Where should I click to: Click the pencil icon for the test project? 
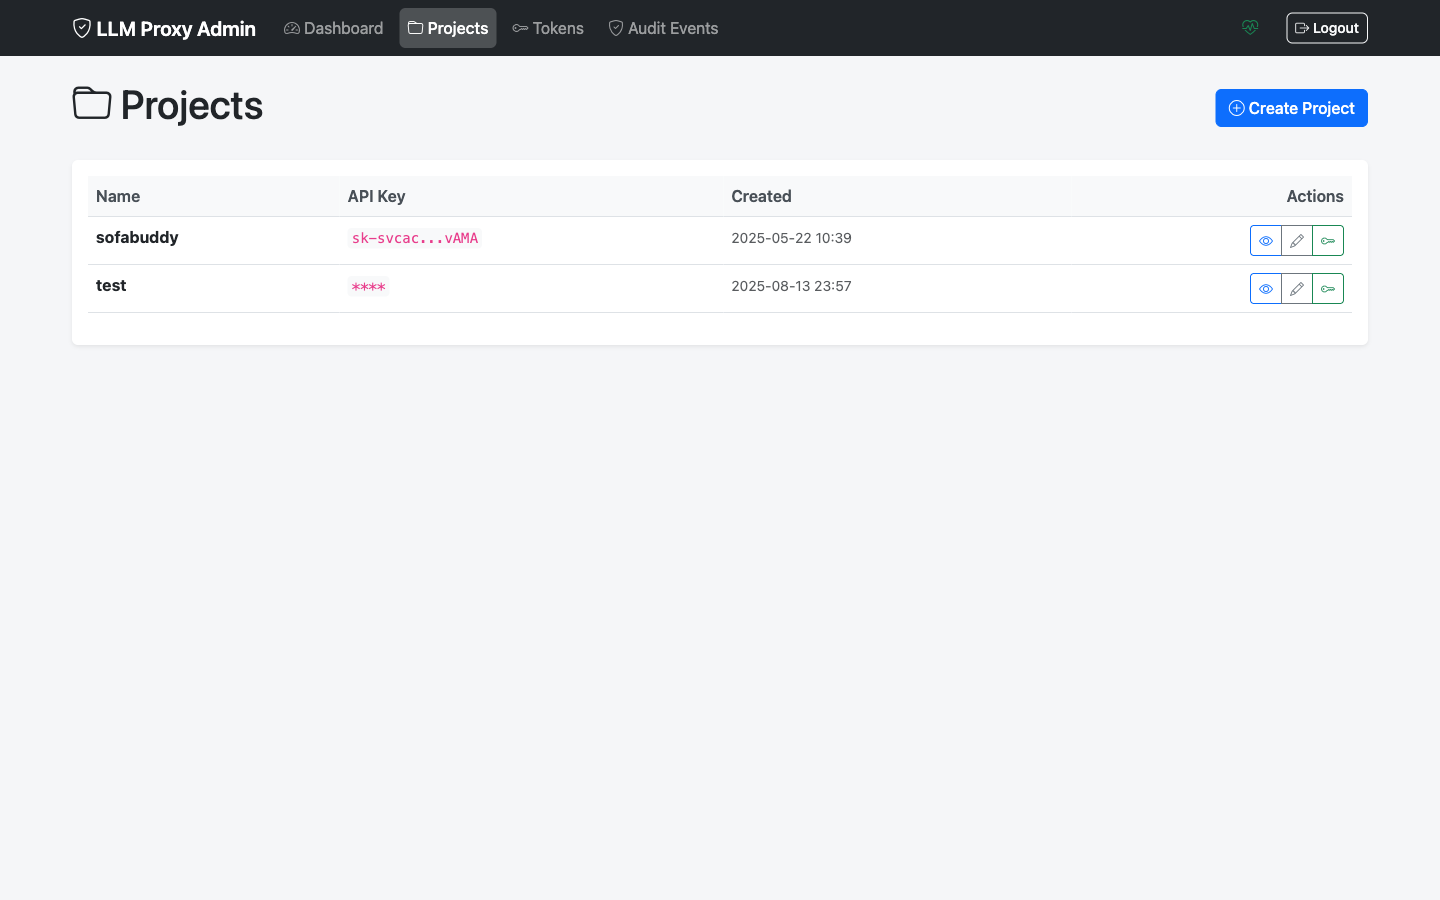[x=1297, y=289]
